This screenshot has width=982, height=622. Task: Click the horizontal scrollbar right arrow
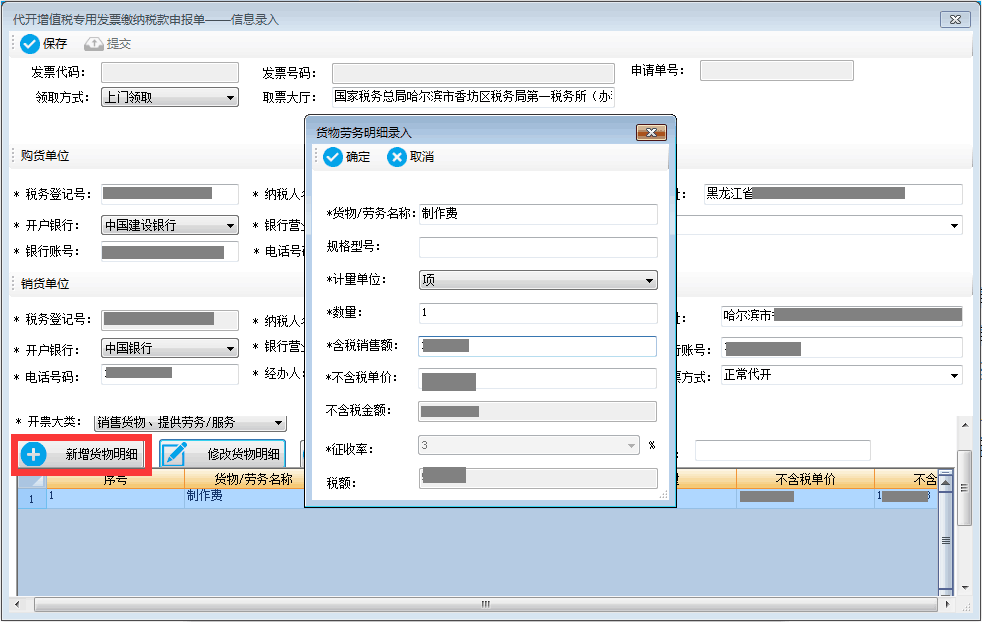[947, 604]
